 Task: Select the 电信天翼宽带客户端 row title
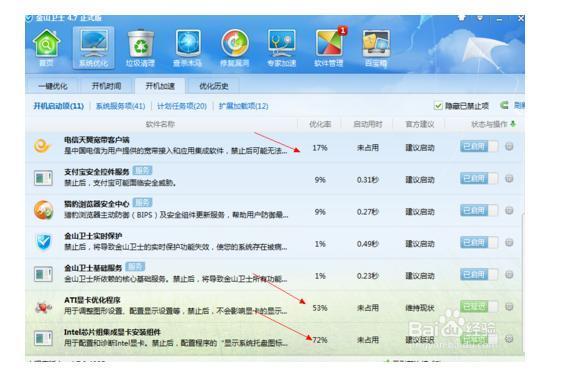pos(97,140)
